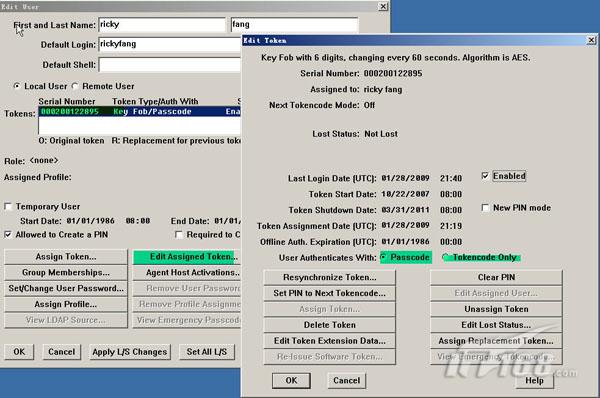Cancel the Edit Token dialog
600x398 pixels.
pos(346,380)
